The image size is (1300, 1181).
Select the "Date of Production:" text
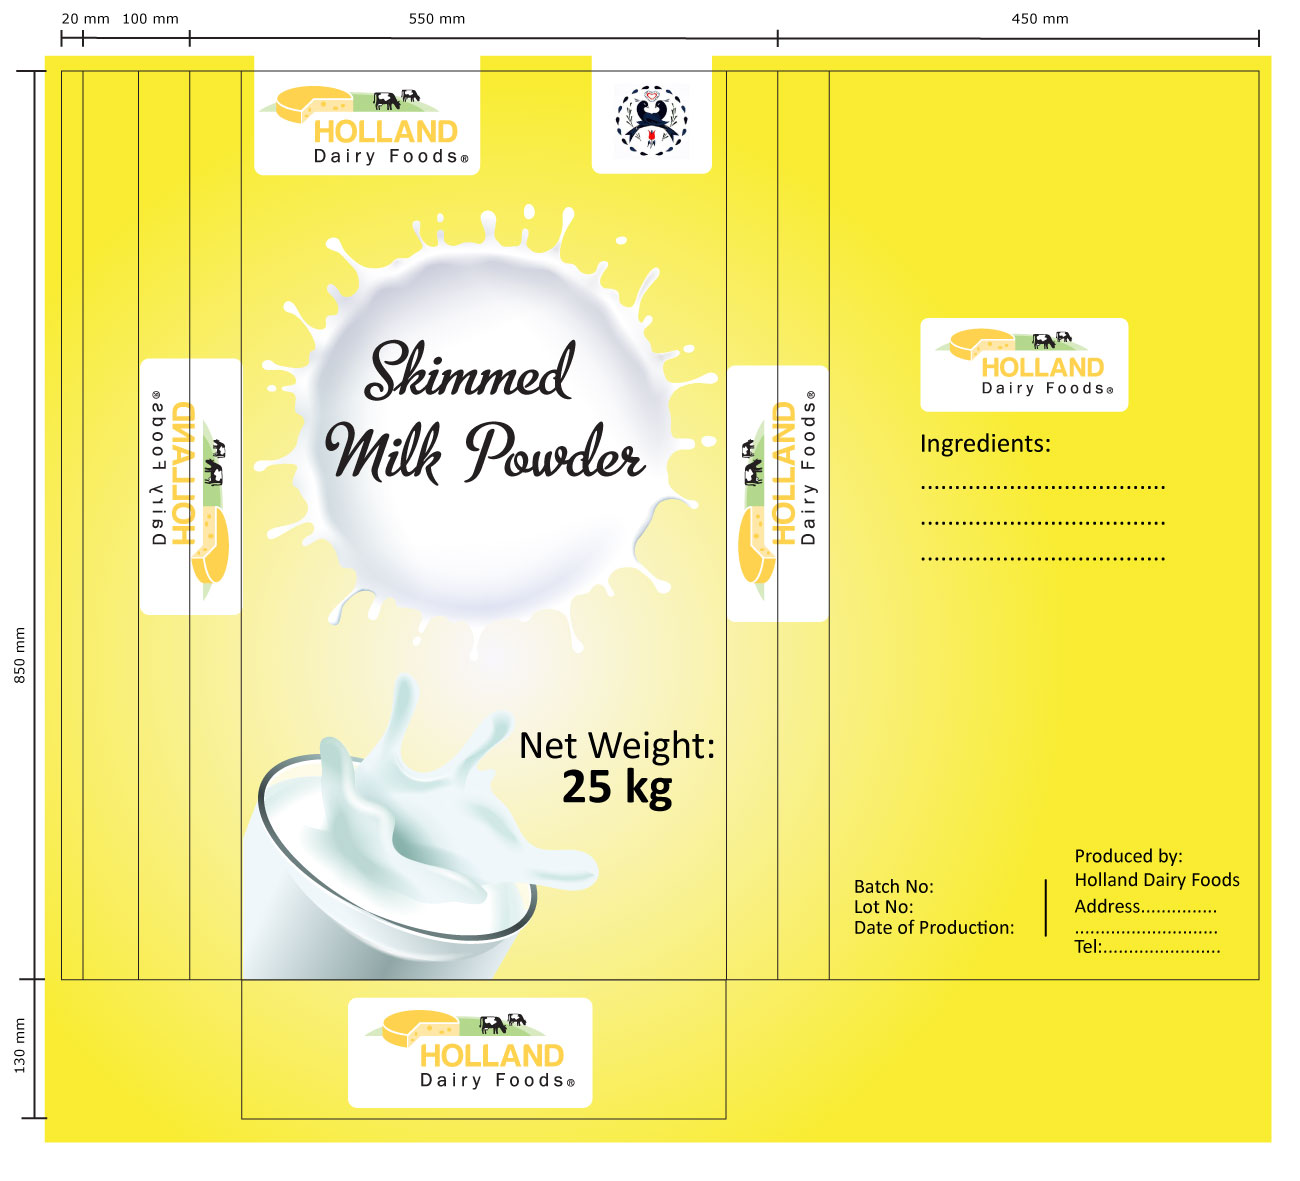click(x=934, y=927)
